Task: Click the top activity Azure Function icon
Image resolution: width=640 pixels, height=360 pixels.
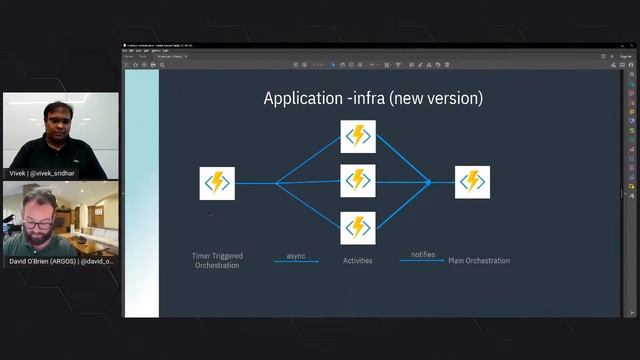Action: 358,136
